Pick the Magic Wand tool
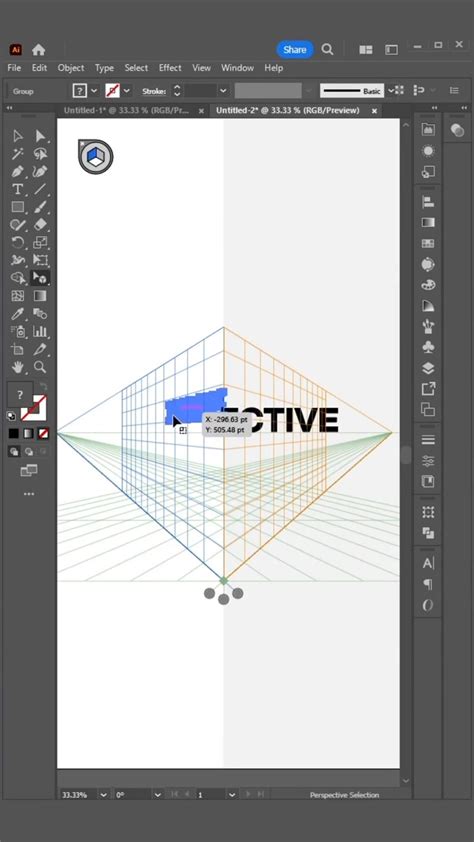Screen dimensions: 474x842 click(x=18, y=154)
